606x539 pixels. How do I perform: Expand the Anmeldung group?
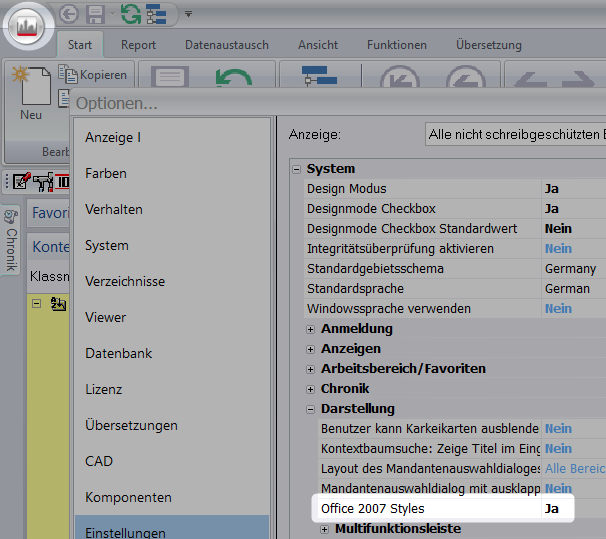310,329
